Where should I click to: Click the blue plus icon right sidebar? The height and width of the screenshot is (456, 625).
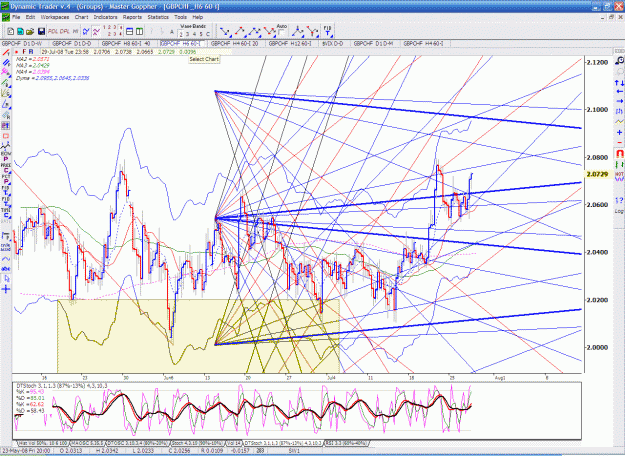(619, 132)
